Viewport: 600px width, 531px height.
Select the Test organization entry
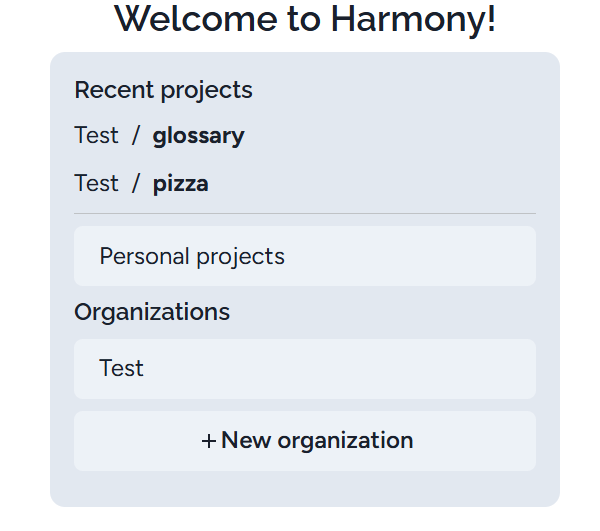pyautogui.click(x=304, y=369)
